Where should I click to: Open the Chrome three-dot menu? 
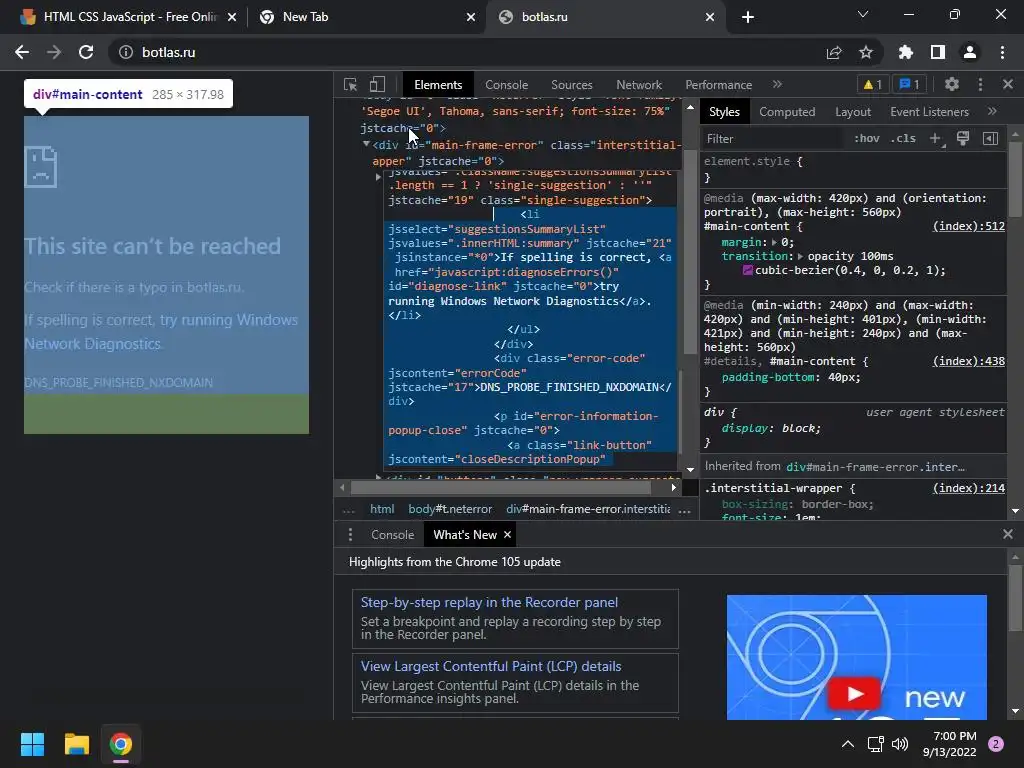[1002, 52]
